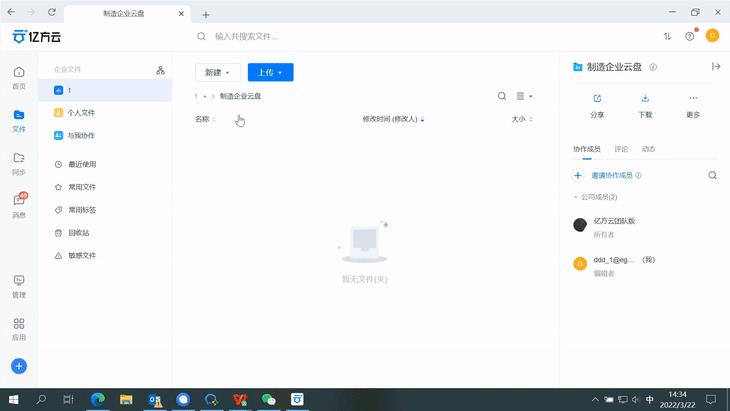730x411 pixels.
Task: Click the blue plus button at bottom left
Action: pyautogui.click(x=19, y=366)
